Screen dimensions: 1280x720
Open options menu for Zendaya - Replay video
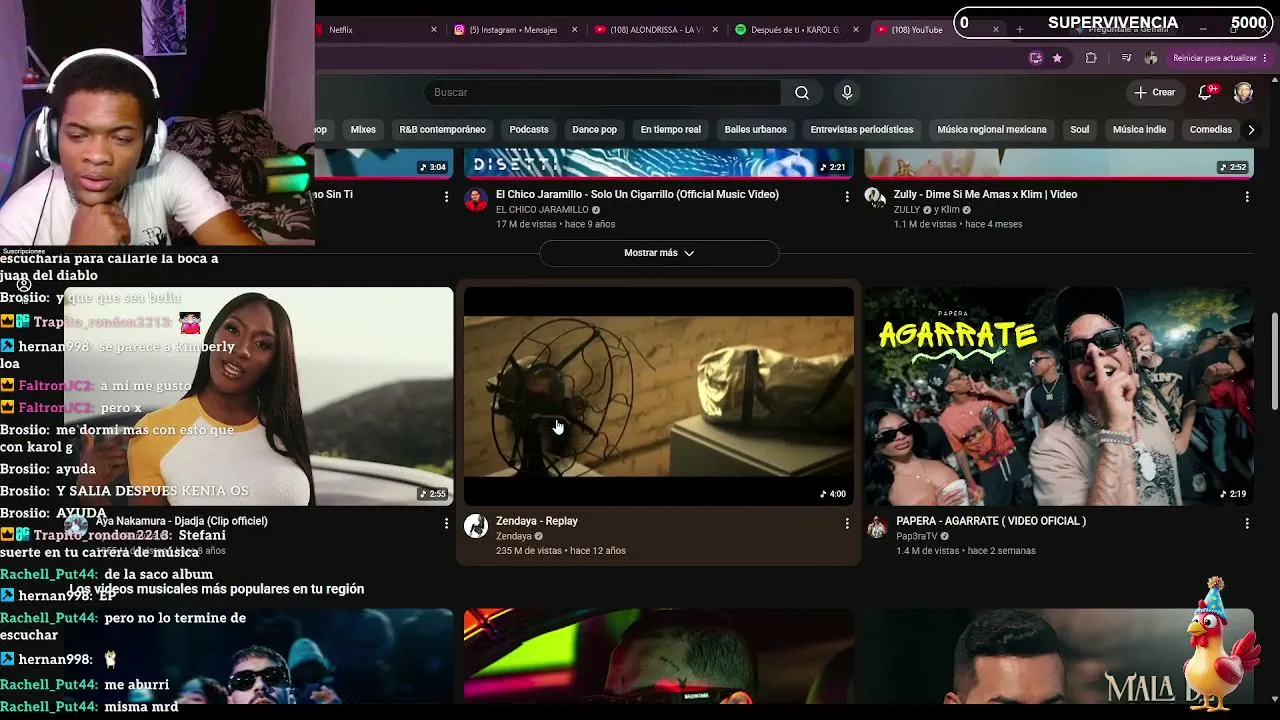click(847, 523)
